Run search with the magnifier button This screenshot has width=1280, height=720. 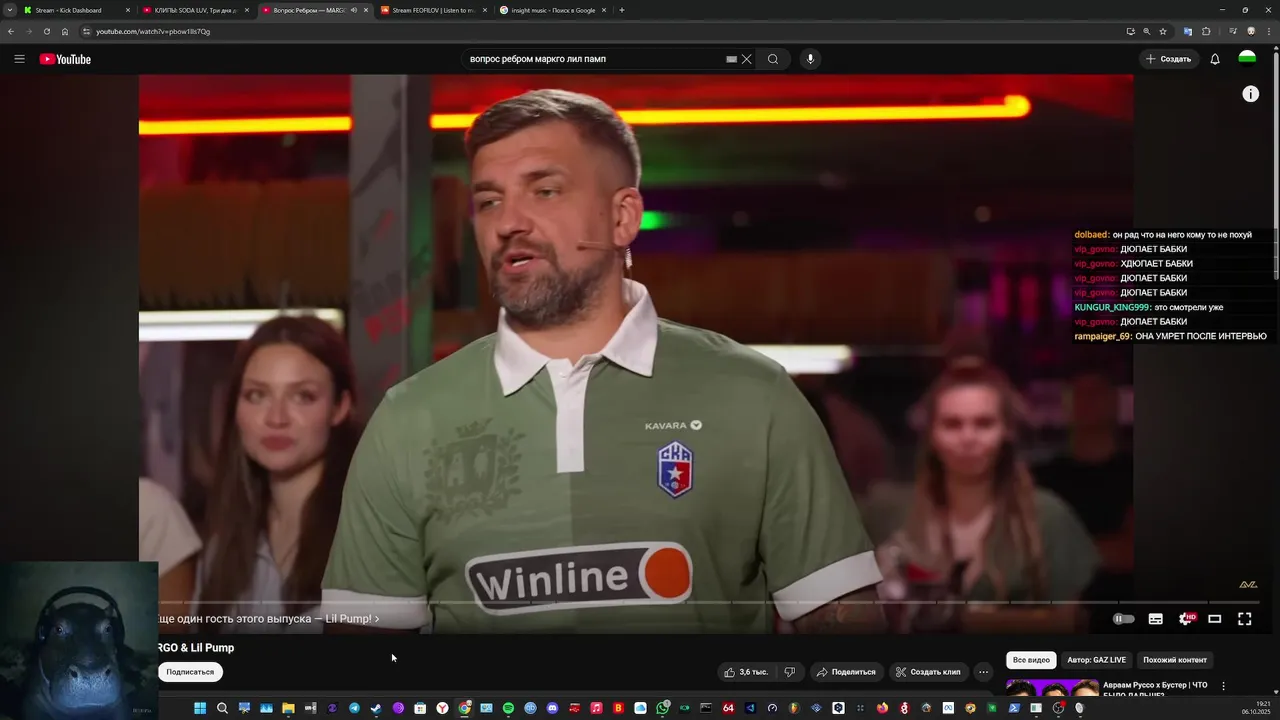tap(773, 59)
